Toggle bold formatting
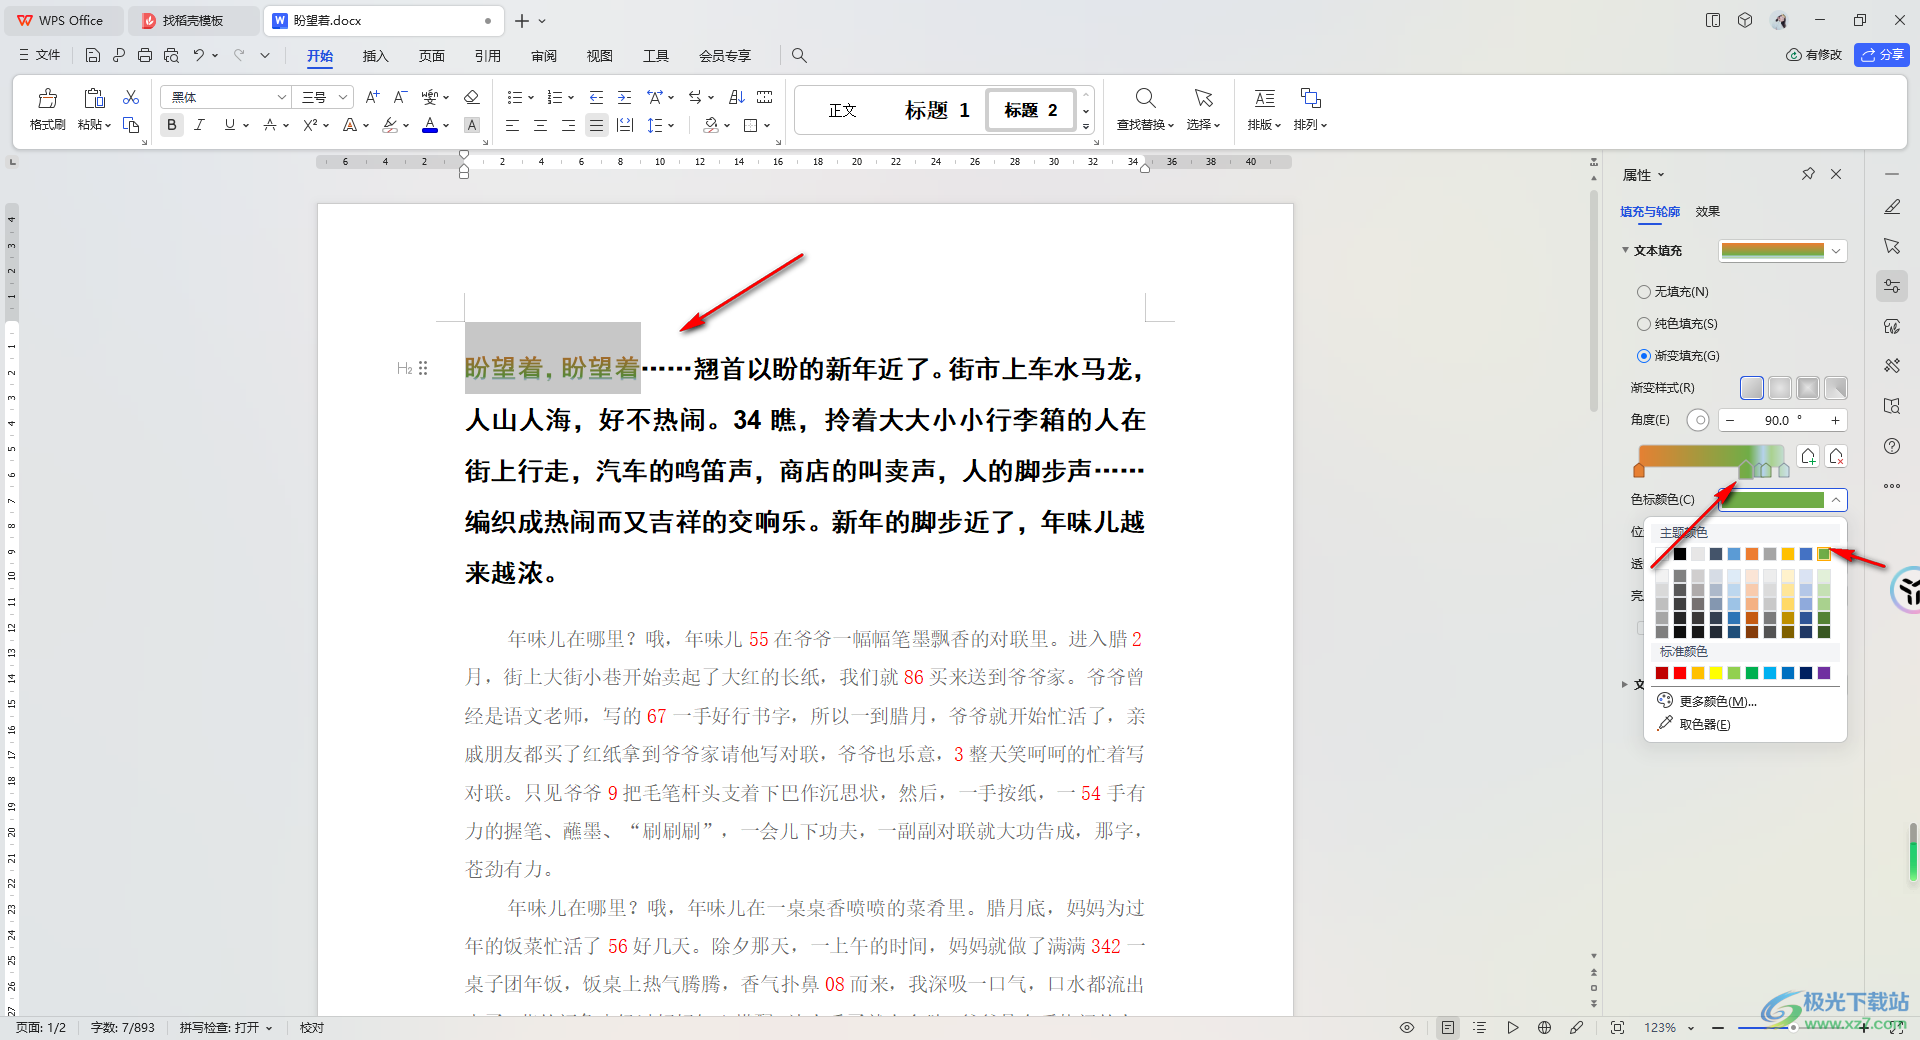The height and width of the screenshot is (1040, 1920). [x=172, y=125]
